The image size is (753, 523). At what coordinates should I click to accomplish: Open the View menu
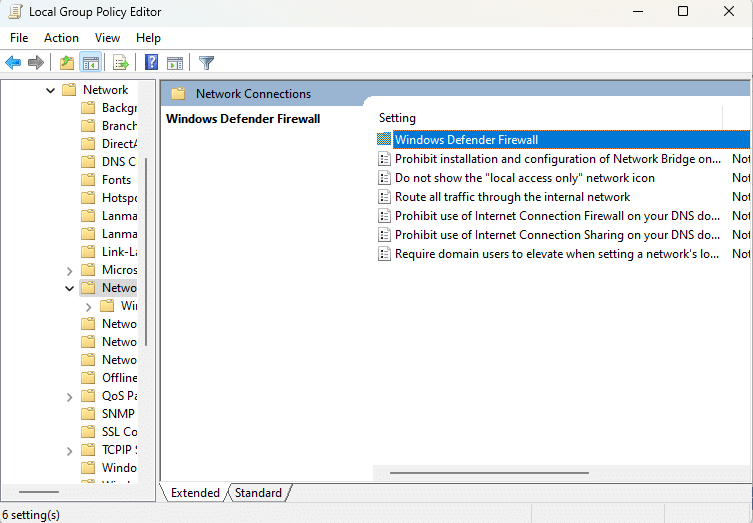point(107,38)
